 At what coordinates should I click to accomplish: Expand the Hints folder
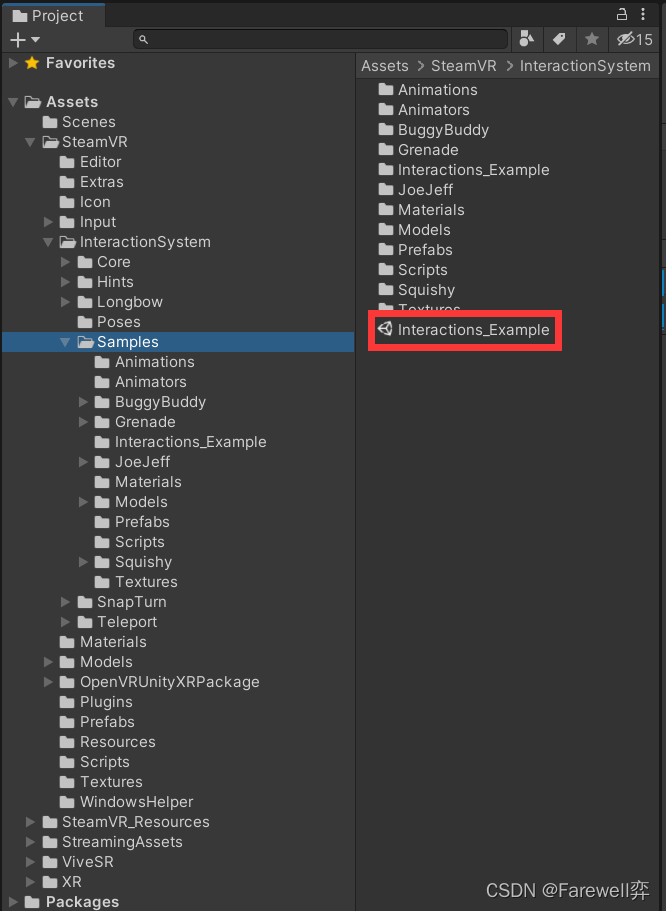[66, 282]
